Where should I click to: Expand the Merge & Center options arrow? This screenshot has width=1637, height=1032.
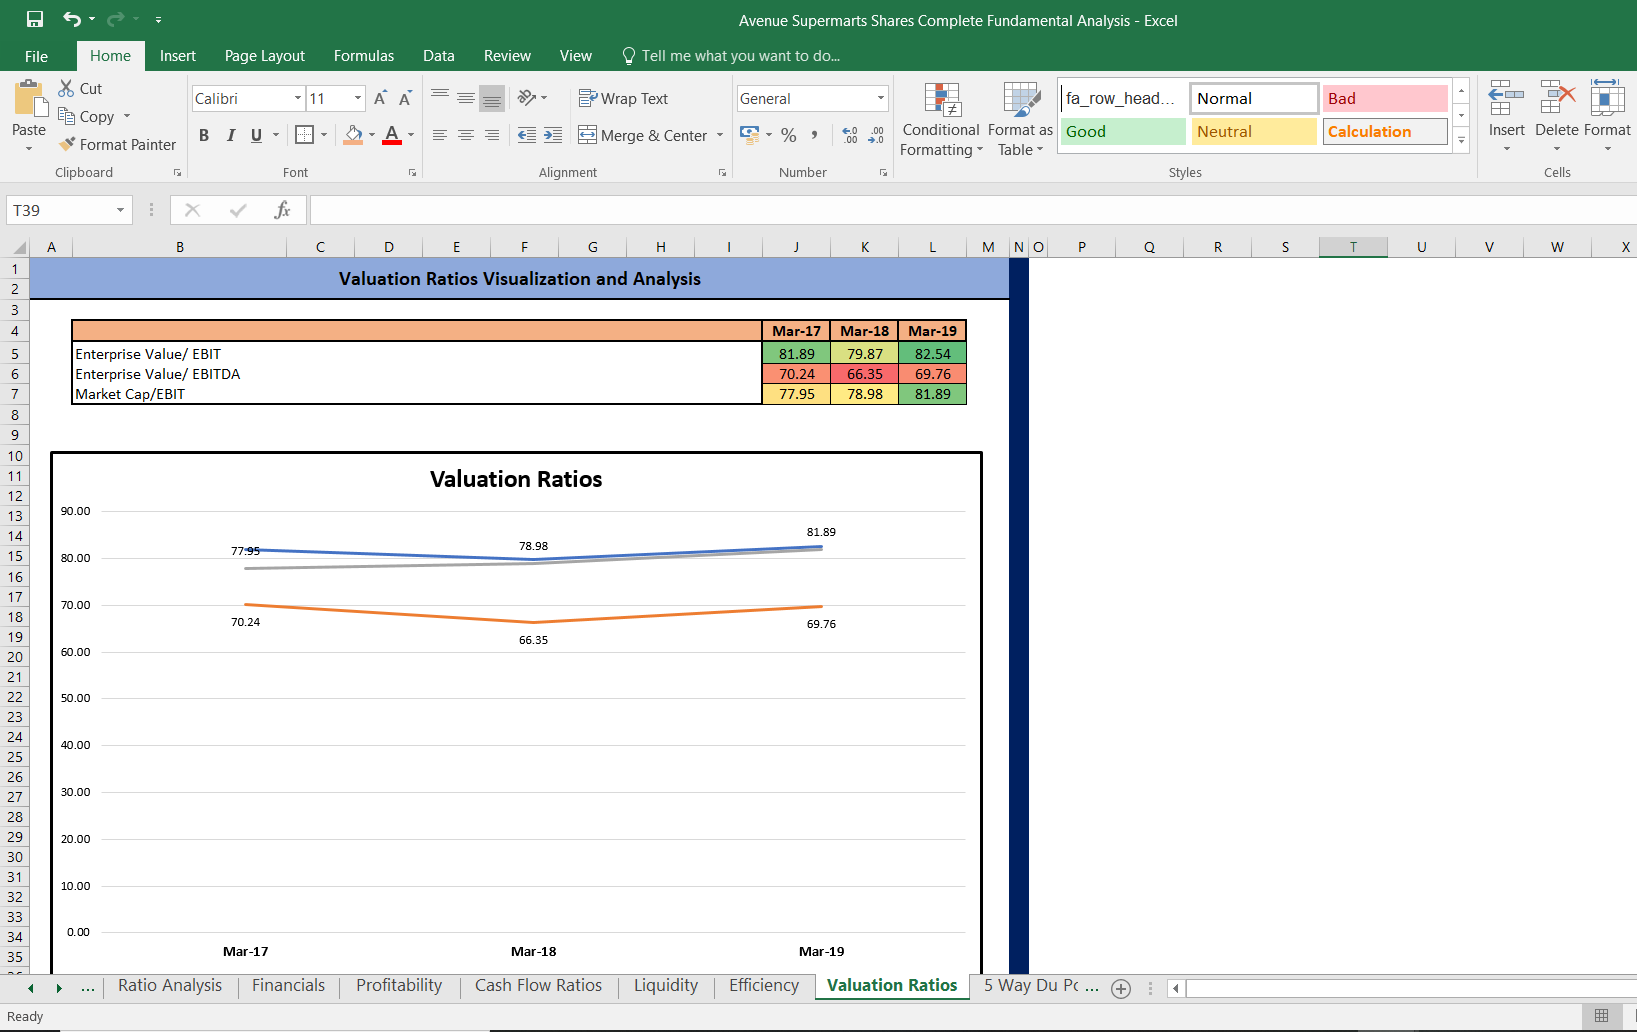720,135
